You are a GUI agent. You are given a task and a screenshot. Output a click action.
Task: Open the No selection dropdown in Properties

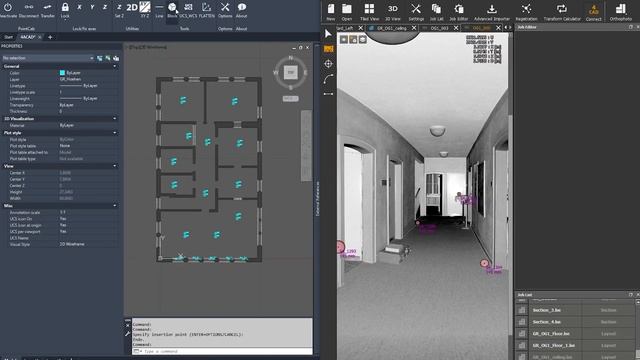(48, 58)
